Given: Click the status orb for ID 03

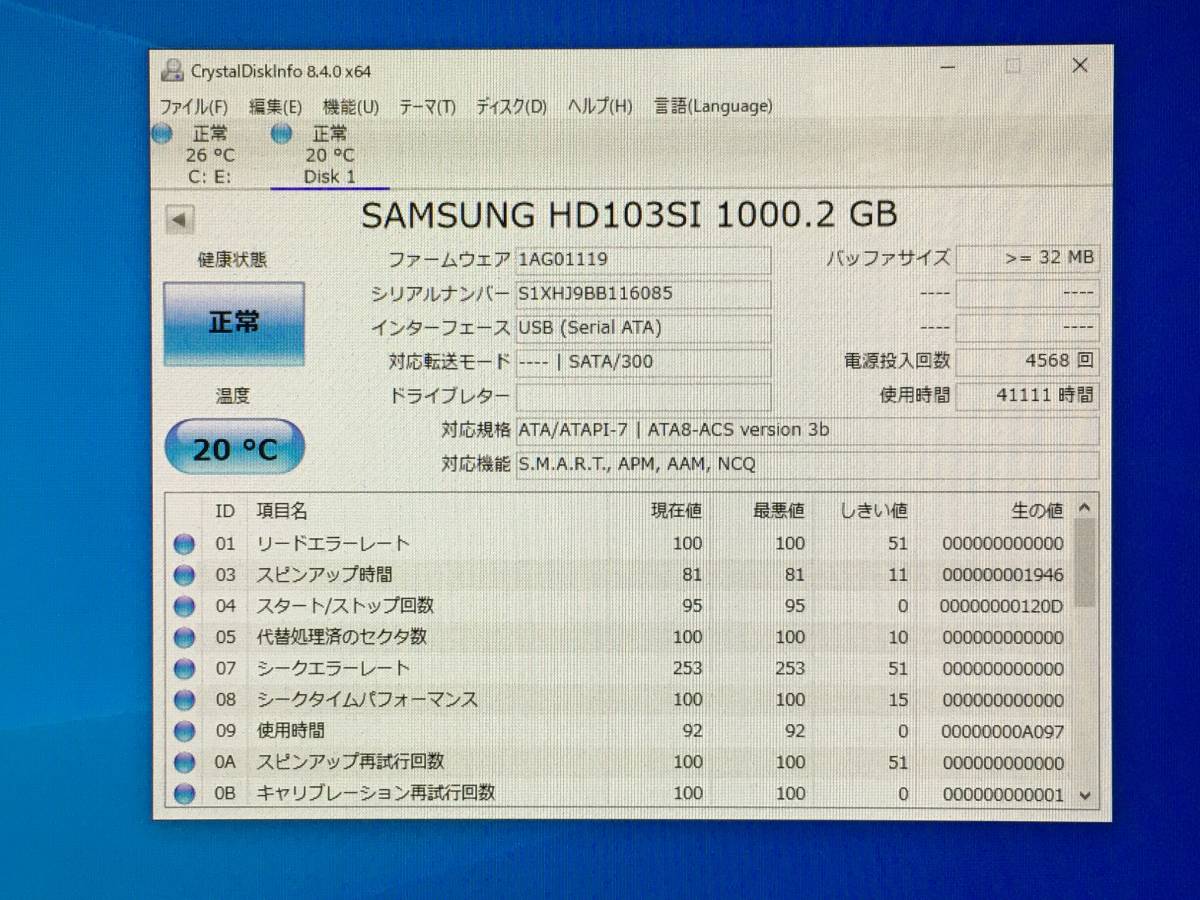Looking at the screenshot, I should pyautogui.click(x=184, y=575).
